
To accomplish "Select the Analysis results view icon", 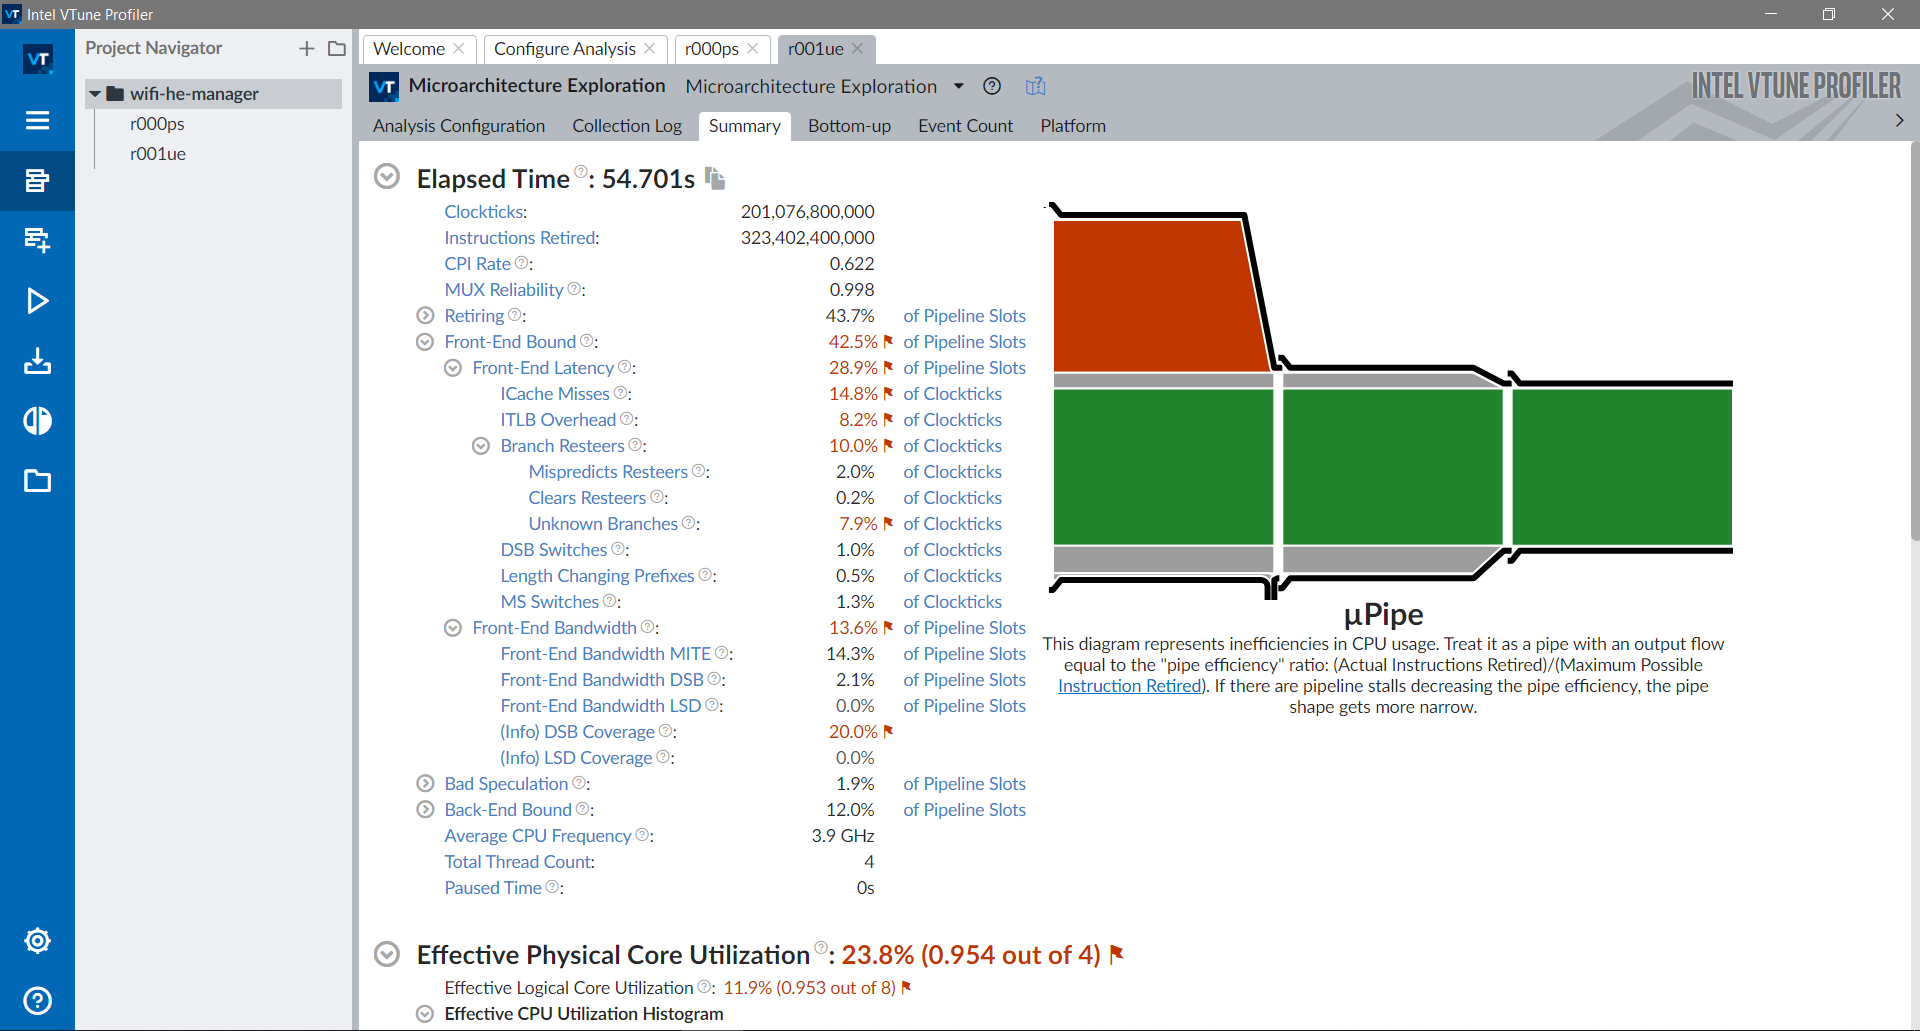I will pyautogui.click(x=37, y=181).
